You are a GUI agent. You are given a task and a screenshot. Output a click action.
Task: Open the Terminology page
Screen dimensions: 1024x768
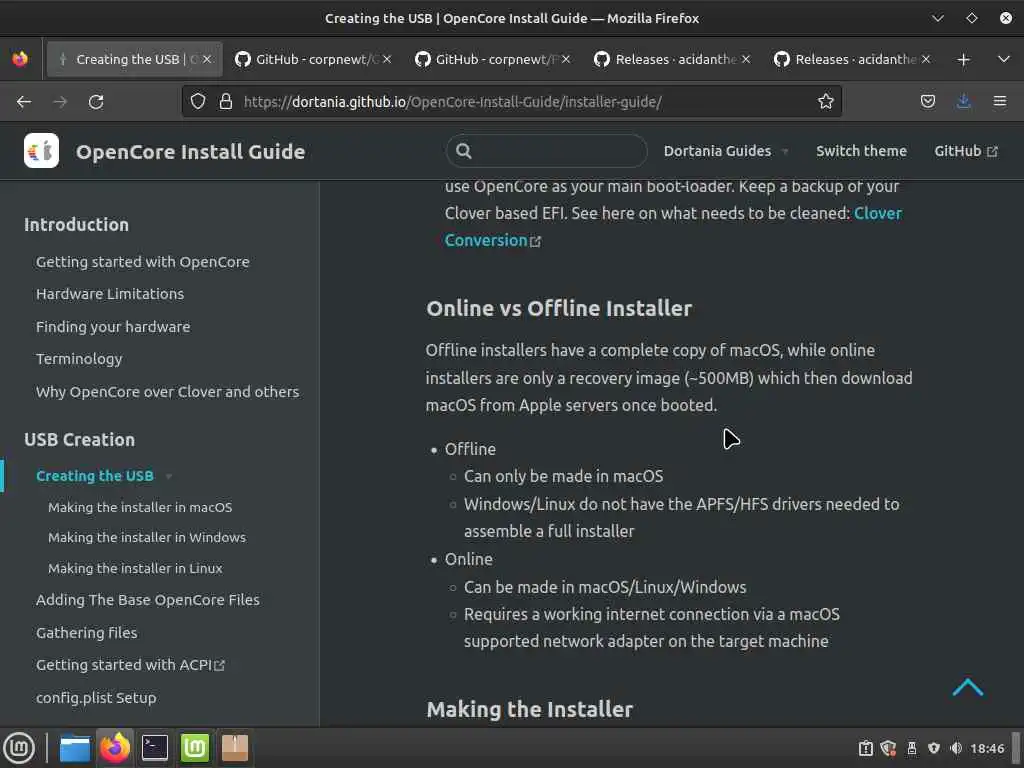click(x=79, y=359)
